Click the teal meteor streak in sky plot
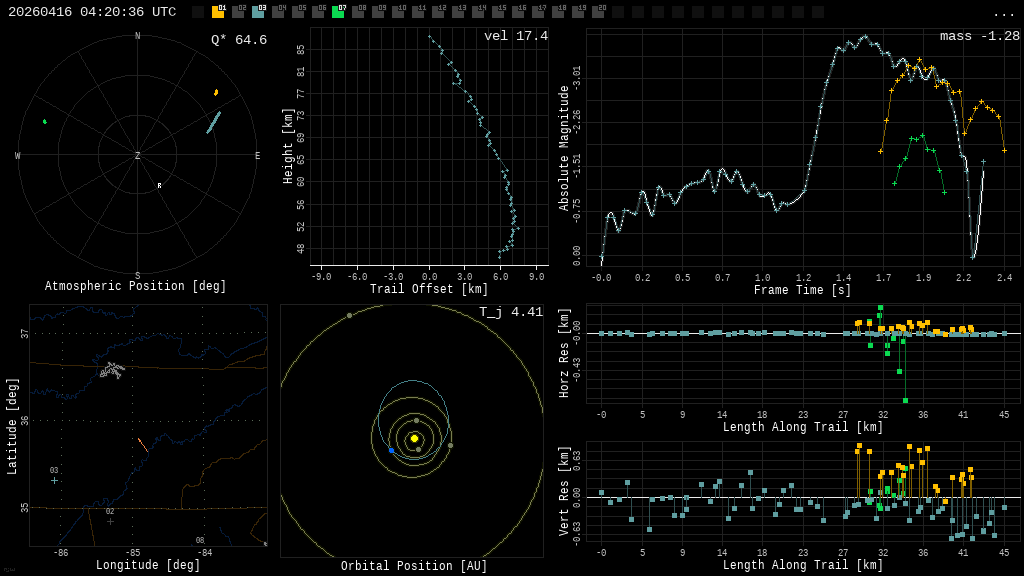 [213, 122]
